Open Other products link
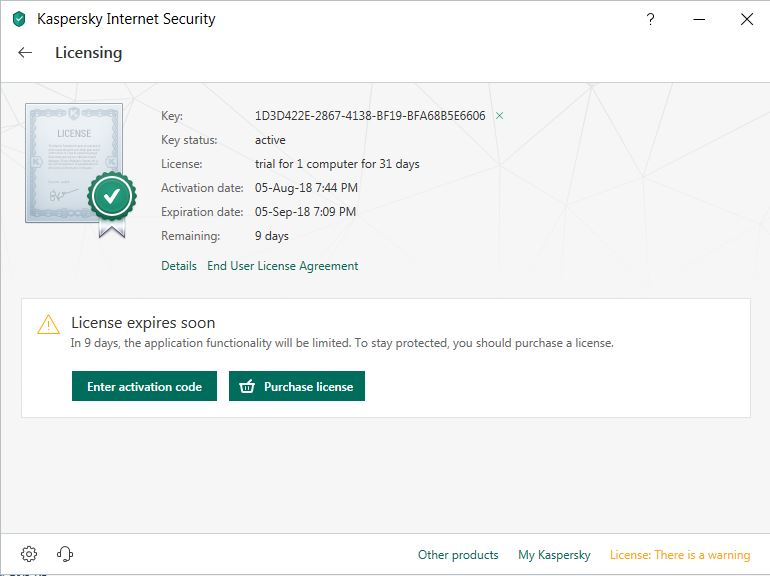770x576 pixels. (458, 554)
